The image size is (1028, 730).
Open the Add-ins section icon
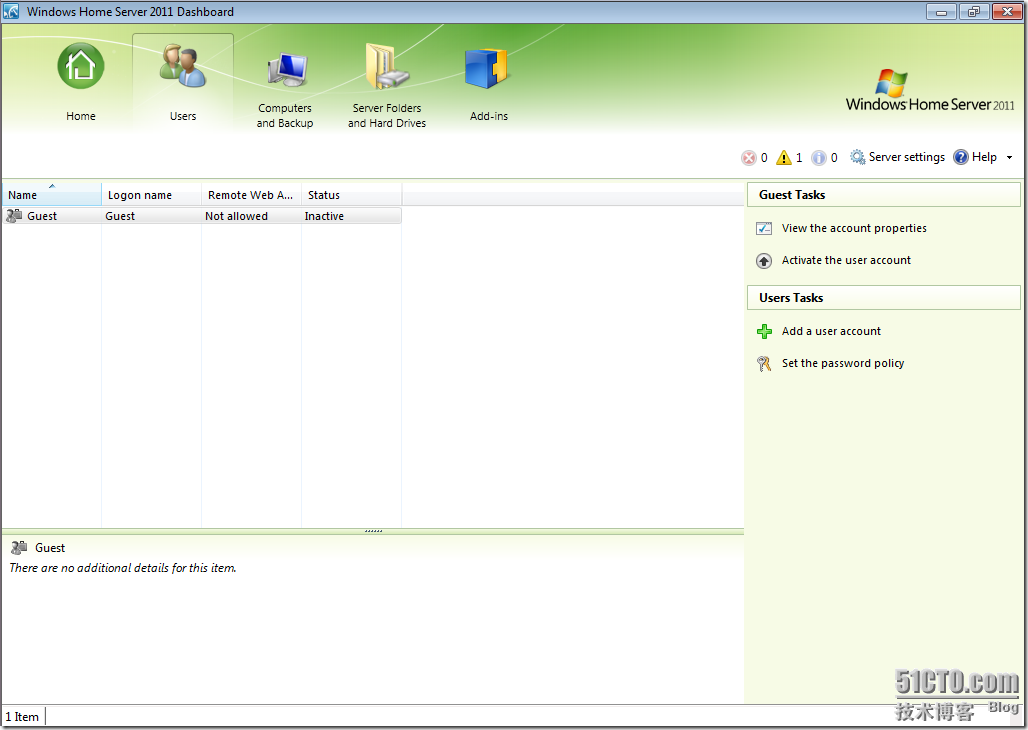point(488,66)
